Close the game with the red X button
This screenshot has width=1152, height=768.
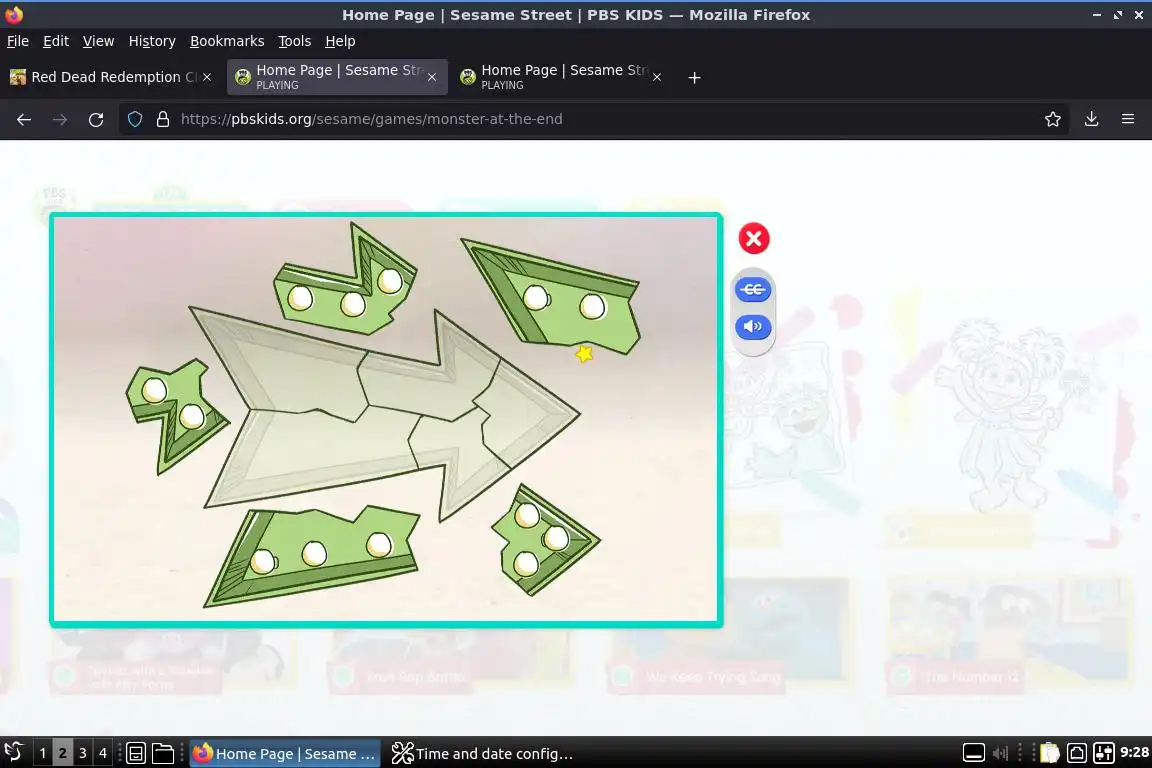click(753, 238)
